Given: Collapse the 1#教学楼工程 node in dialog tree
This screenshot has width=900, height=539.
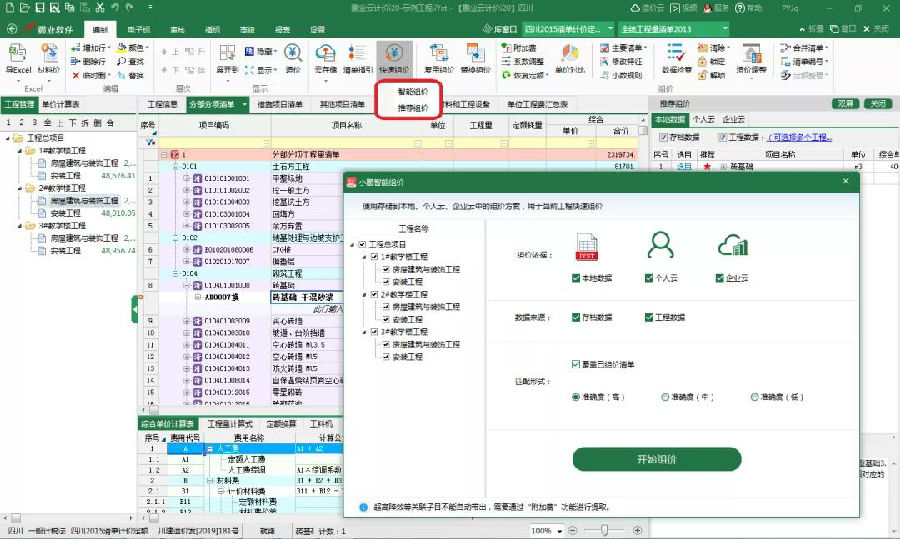Looking at the screenshot, I should (x=363, y=256).
